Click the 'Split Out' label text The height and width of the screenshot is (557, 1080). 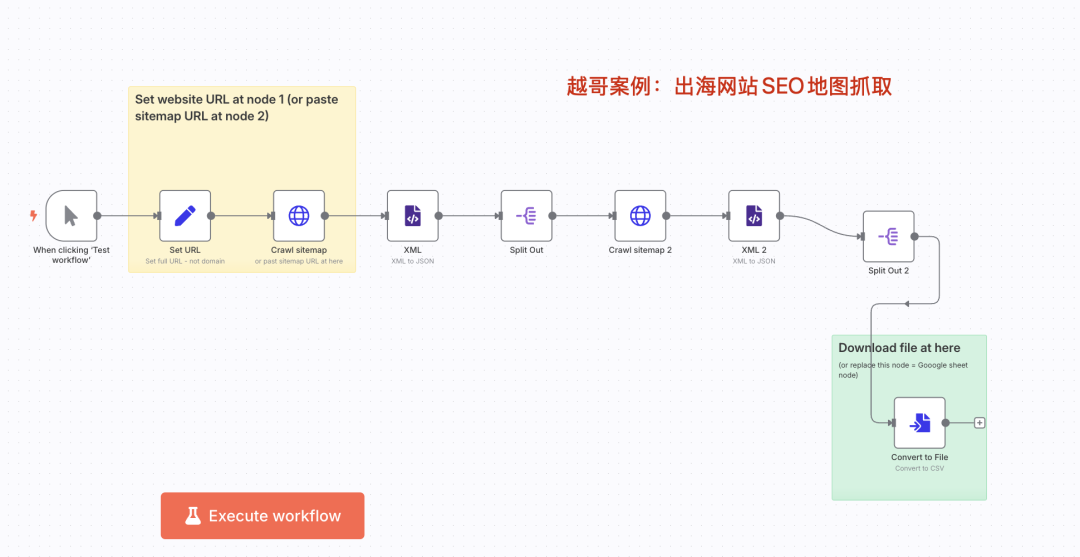[526, 250]
